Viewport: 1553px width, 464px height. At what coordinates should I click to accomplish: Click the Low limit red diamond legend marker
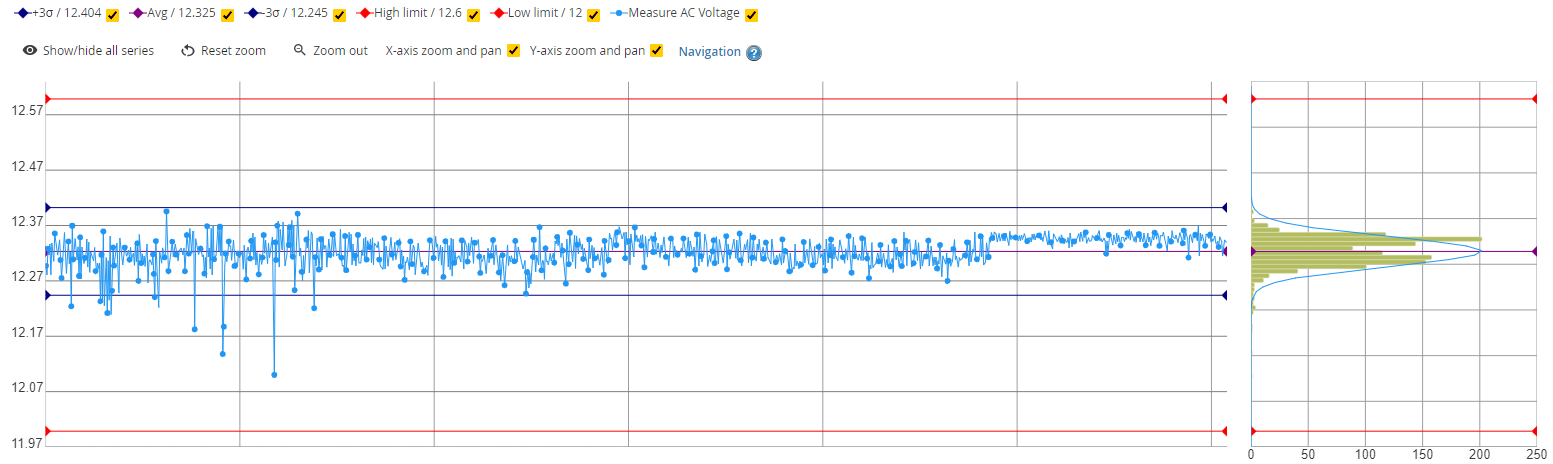(x=498, y=14)
